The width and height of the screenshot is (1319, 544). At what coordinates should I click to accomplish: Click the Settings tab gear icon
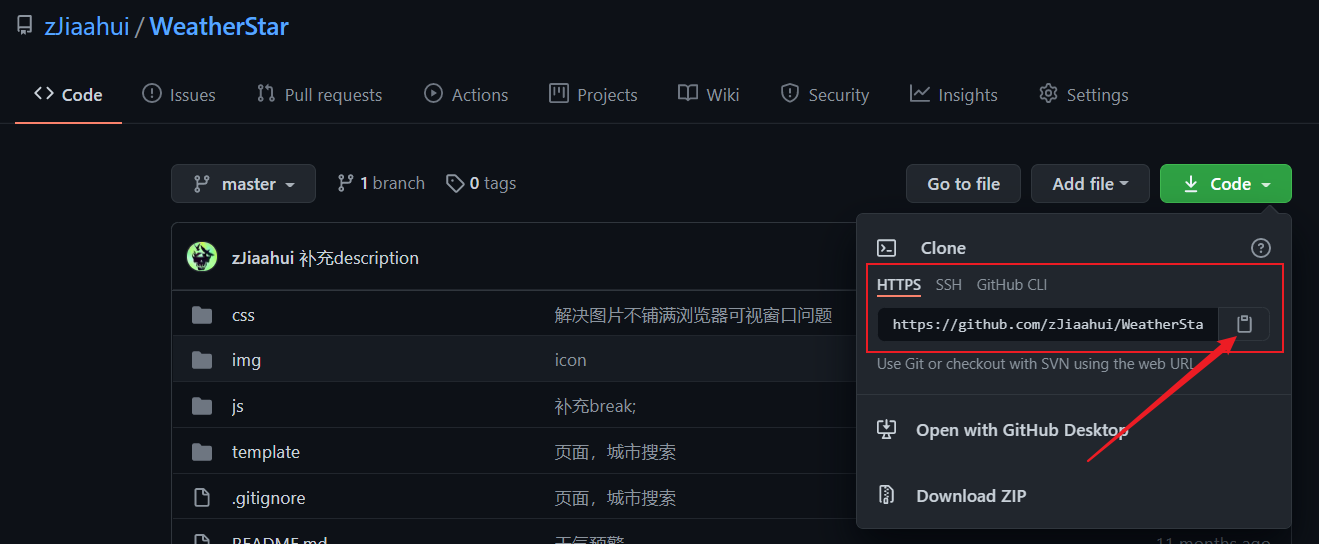pos(1048,93)
